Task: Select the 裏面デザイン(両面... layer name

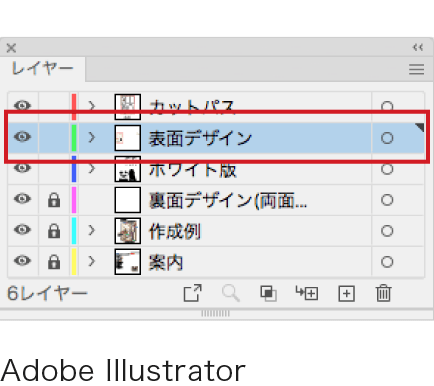Action: (228, 201)
